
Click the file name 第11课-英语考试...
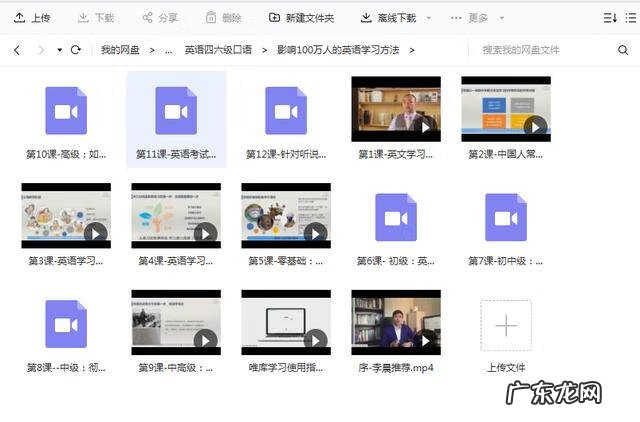pyautogui.click(x=176, y=154)
